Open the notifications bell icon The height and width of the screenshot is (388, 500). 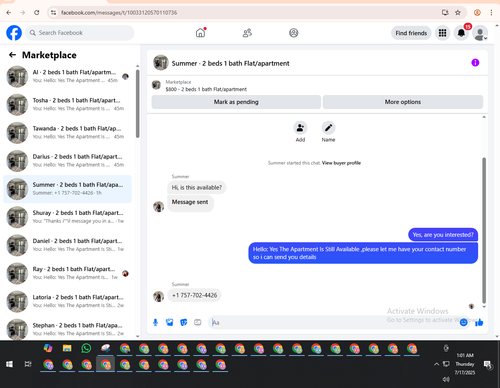(x=461, y=33)
